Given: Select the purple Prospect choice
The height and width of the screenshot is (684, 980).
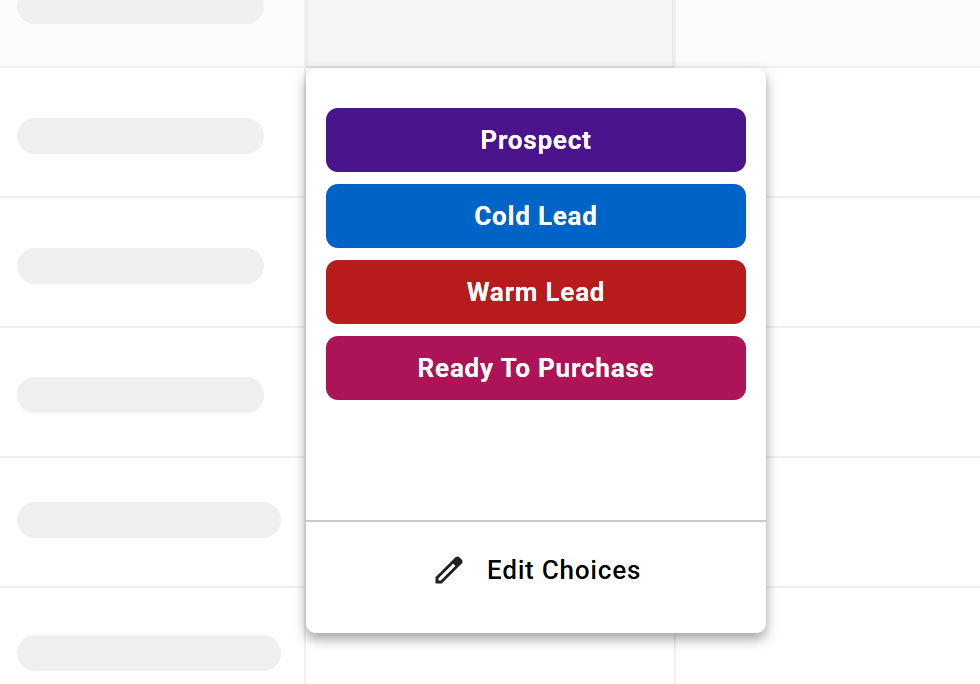Looking at the screenshot, I should [x=535, y=140].
